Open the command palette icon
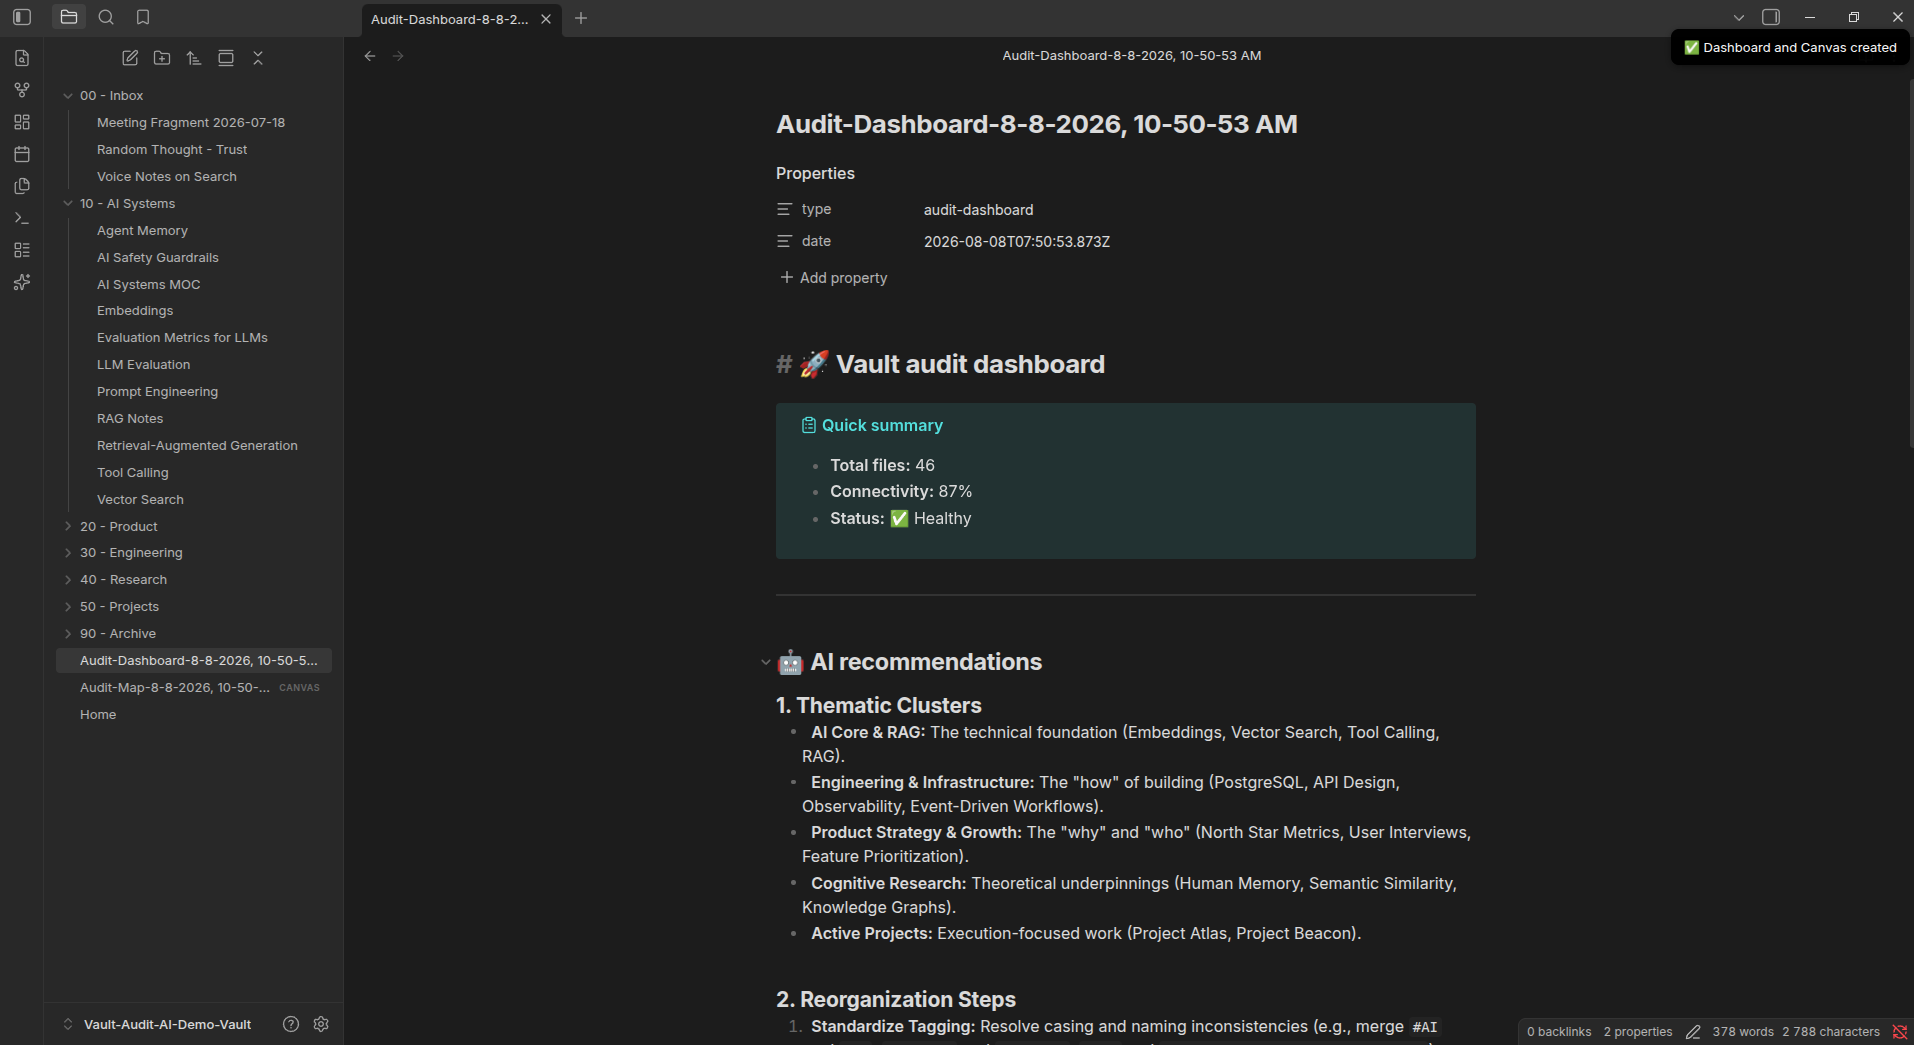The width and height of the screenshot is (1914, 1045). click(22, 218)
